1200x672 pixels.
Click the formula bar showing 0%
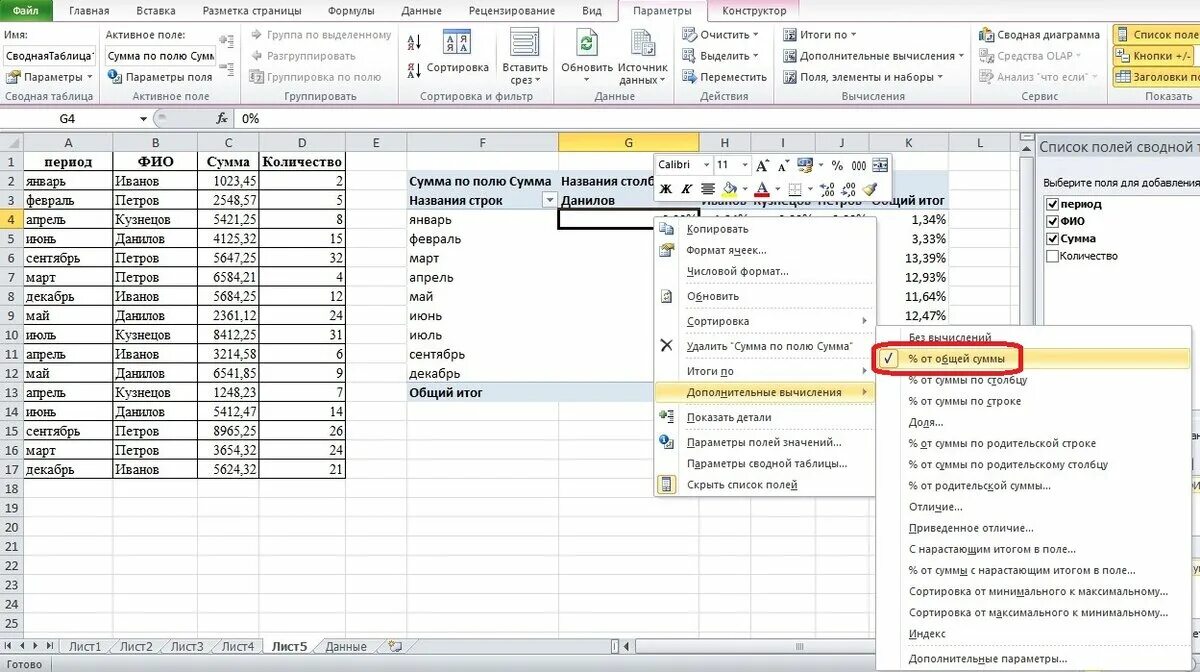pos(715,118)
